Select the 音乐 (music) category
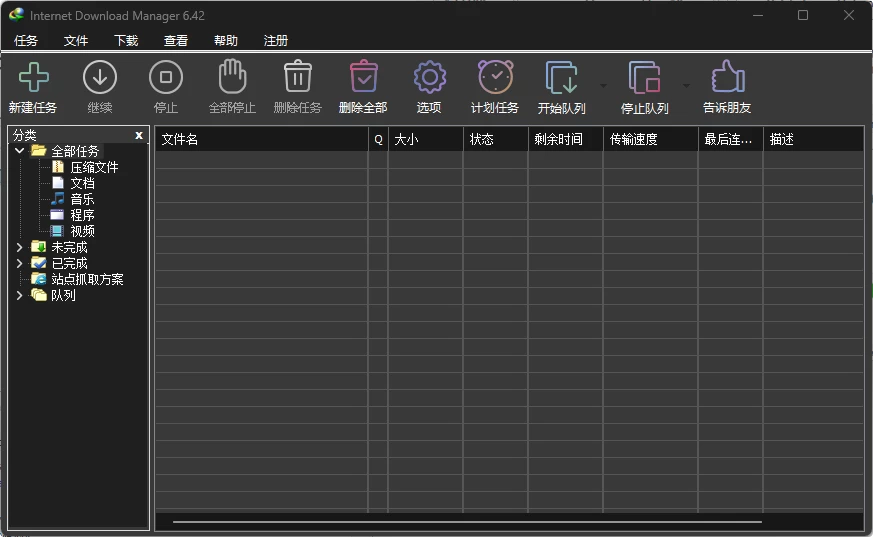The width and height of the screenshot is (873, 537). point(82,199)
